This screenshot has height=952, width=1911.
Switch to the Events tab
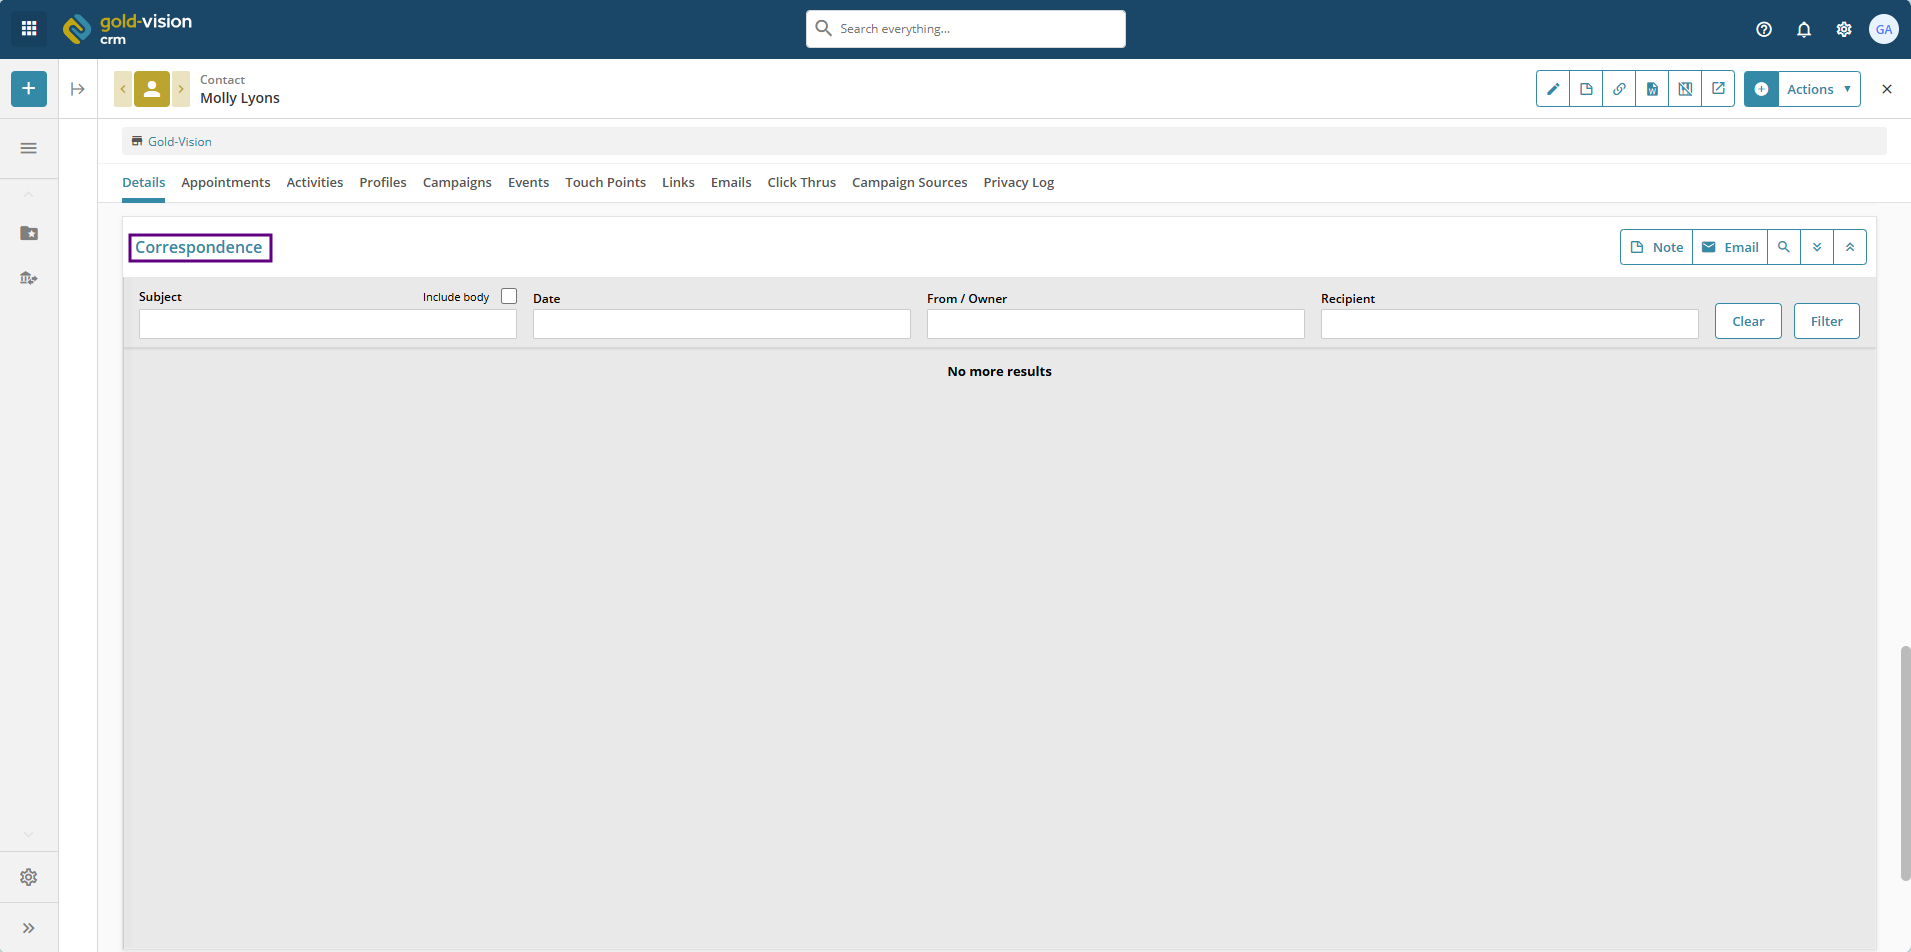528,182
